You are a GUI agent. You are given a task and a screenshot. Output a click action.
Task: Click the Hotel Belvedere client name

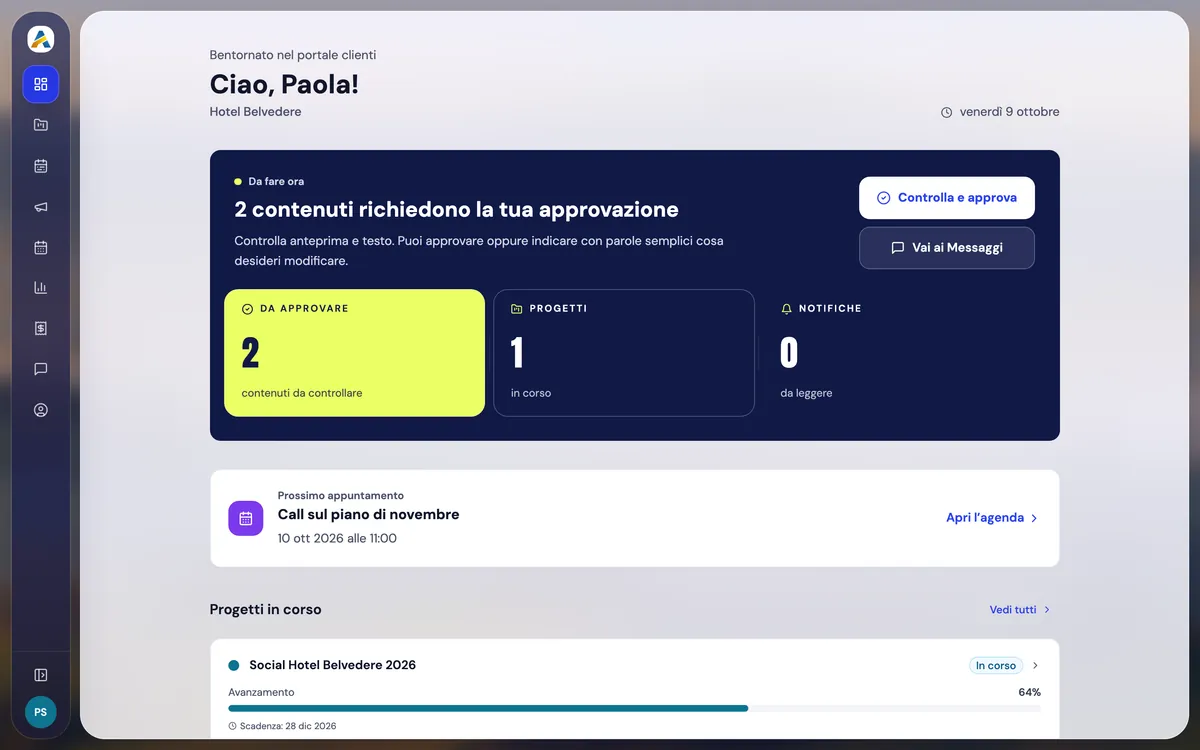tap(255, 112)
